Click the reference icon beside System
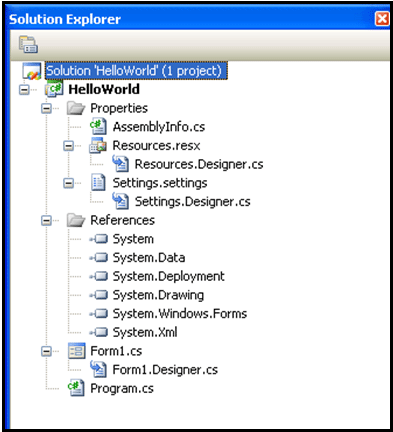393x432 pixels. coord(99,239)
